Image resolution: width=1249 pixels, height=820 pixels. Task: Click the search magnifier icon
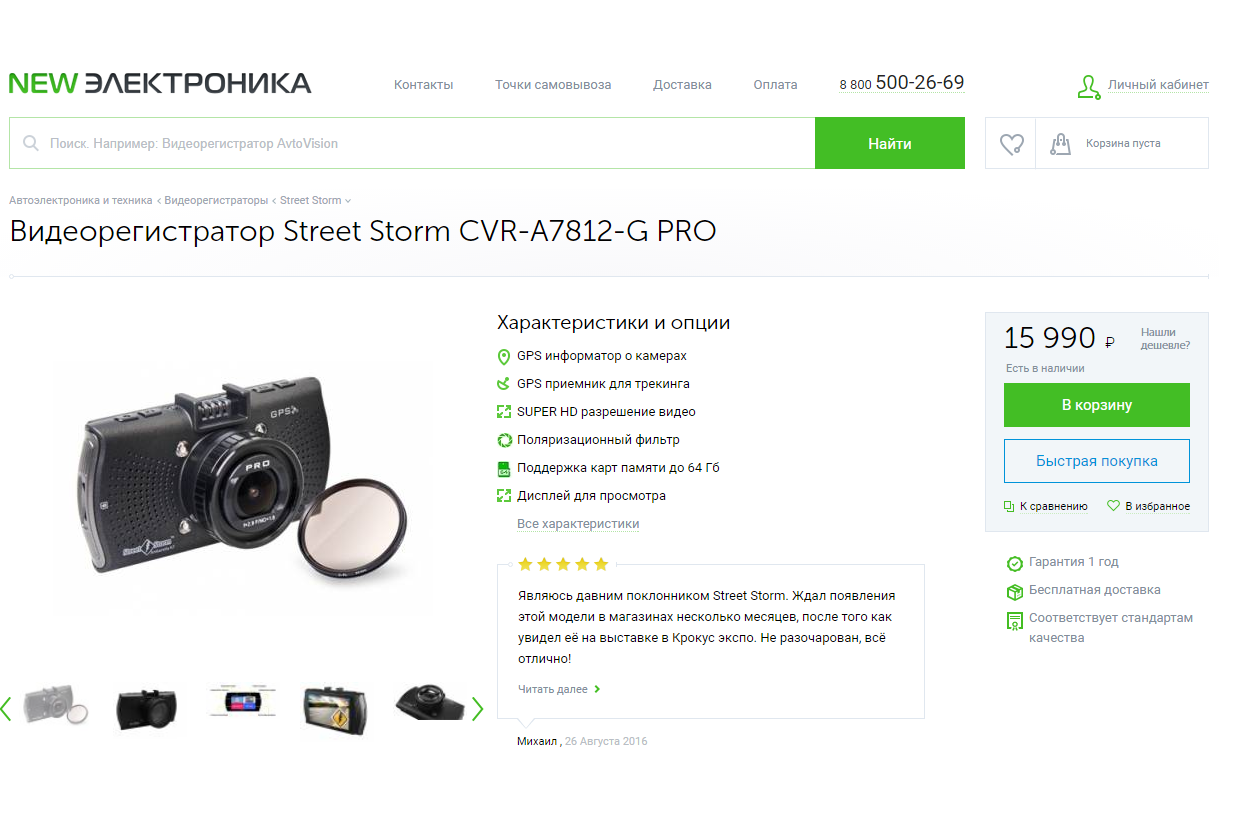pos(31,143)
